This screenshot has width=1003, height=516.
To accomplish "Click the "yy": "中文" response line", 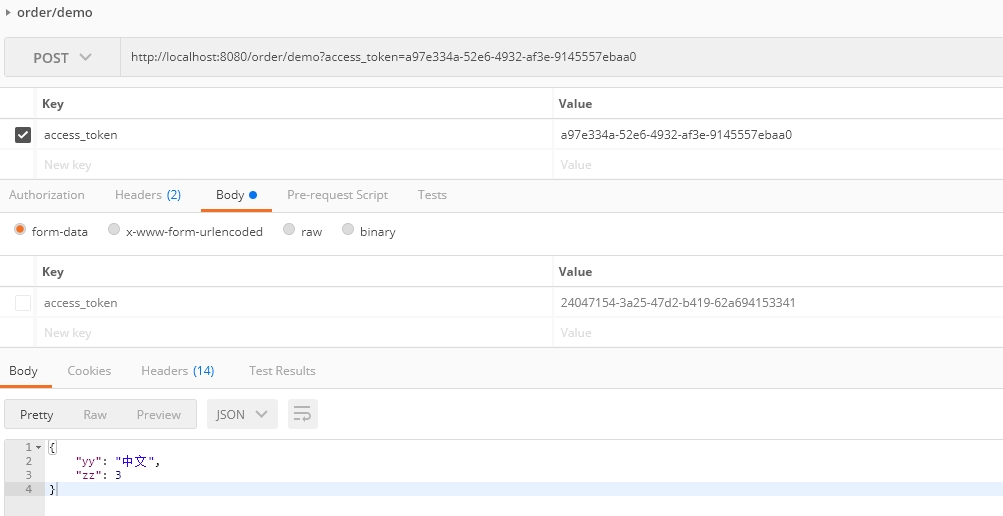I will point(118,461).
